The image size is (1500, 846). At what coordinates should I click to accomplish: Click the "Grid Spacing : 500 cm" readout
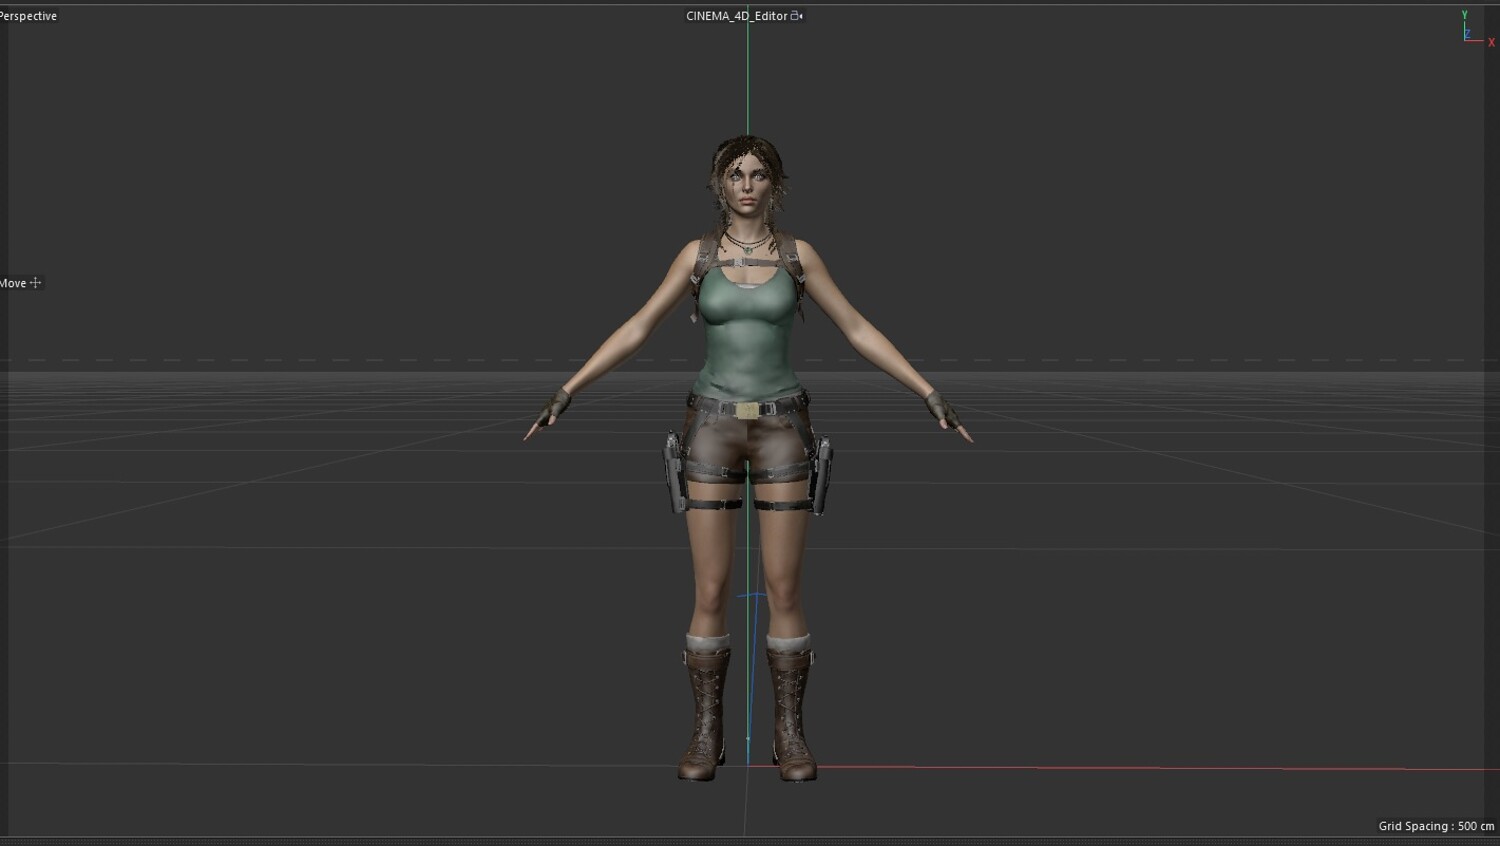tap(1436, 826)
